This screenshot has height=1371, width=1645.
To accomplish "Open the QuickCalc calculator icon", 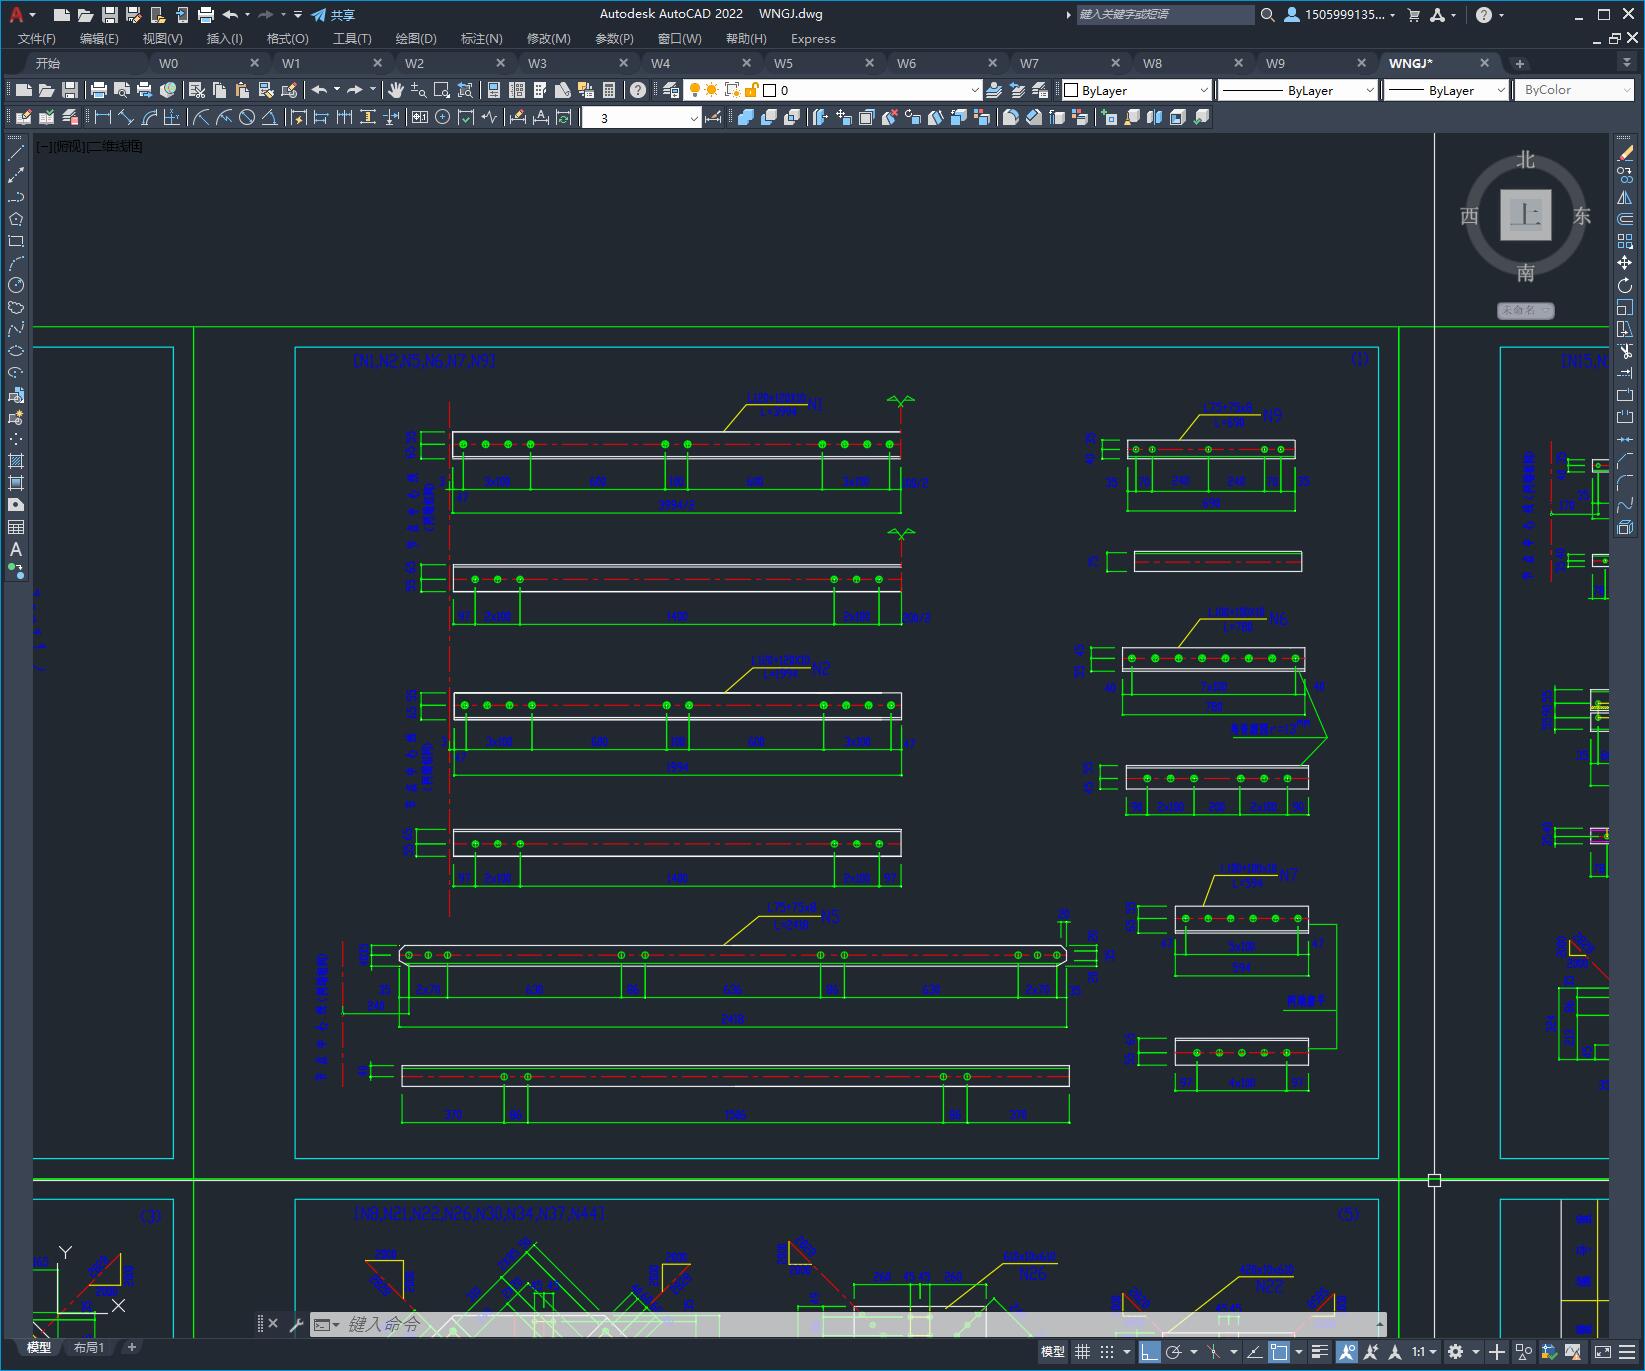I will tap(609, 90).
